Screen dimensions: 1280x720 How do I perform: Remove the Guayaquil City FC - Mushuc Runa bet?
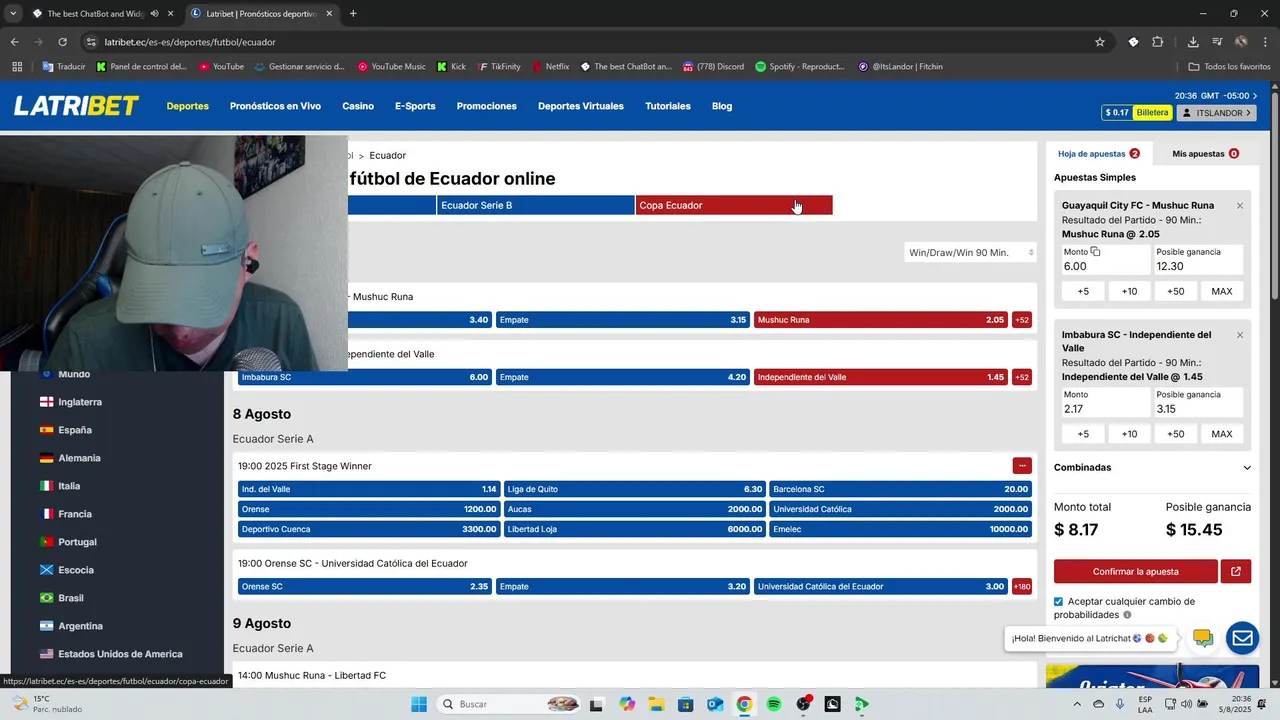(1240, 206)
